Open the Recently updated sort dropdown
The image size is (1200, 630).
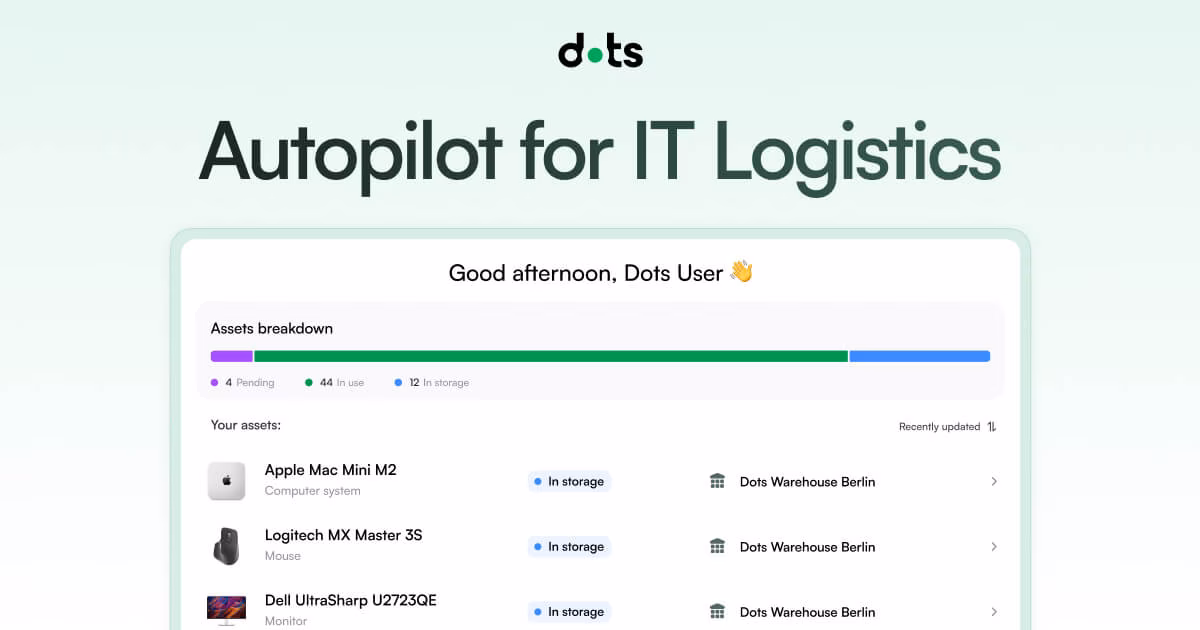click(x=947, y=427)
